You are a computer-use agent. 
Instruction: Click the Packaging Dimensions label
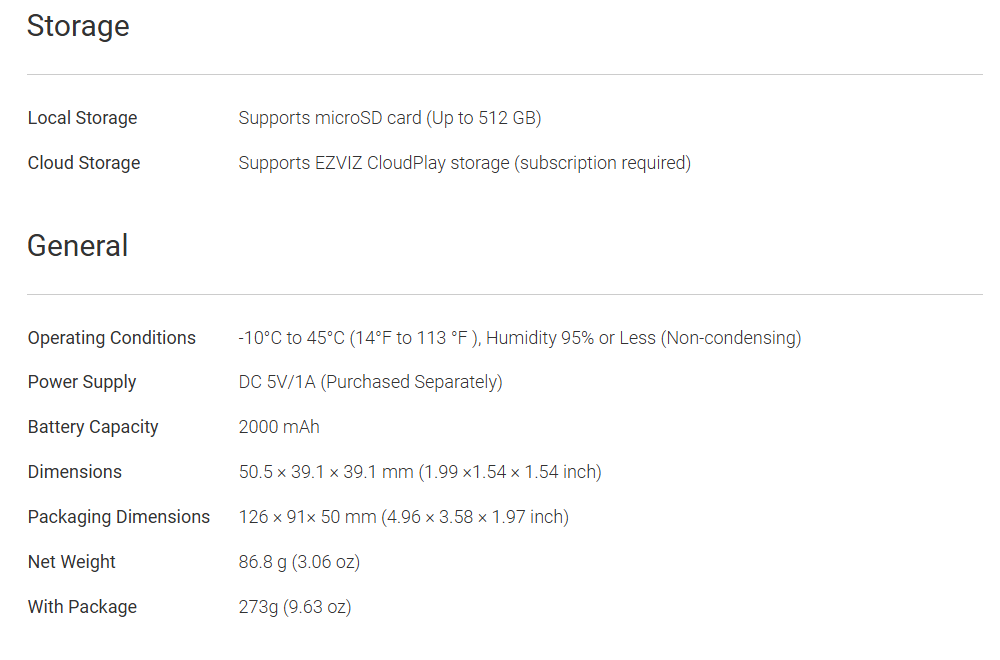pos(119,517)
